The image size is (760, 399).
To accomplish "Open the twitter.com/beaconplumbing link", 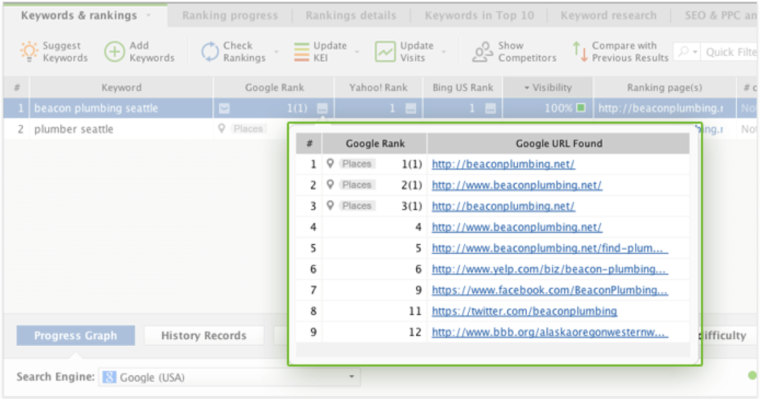I will pyautogui.click(x=524, y=311).
